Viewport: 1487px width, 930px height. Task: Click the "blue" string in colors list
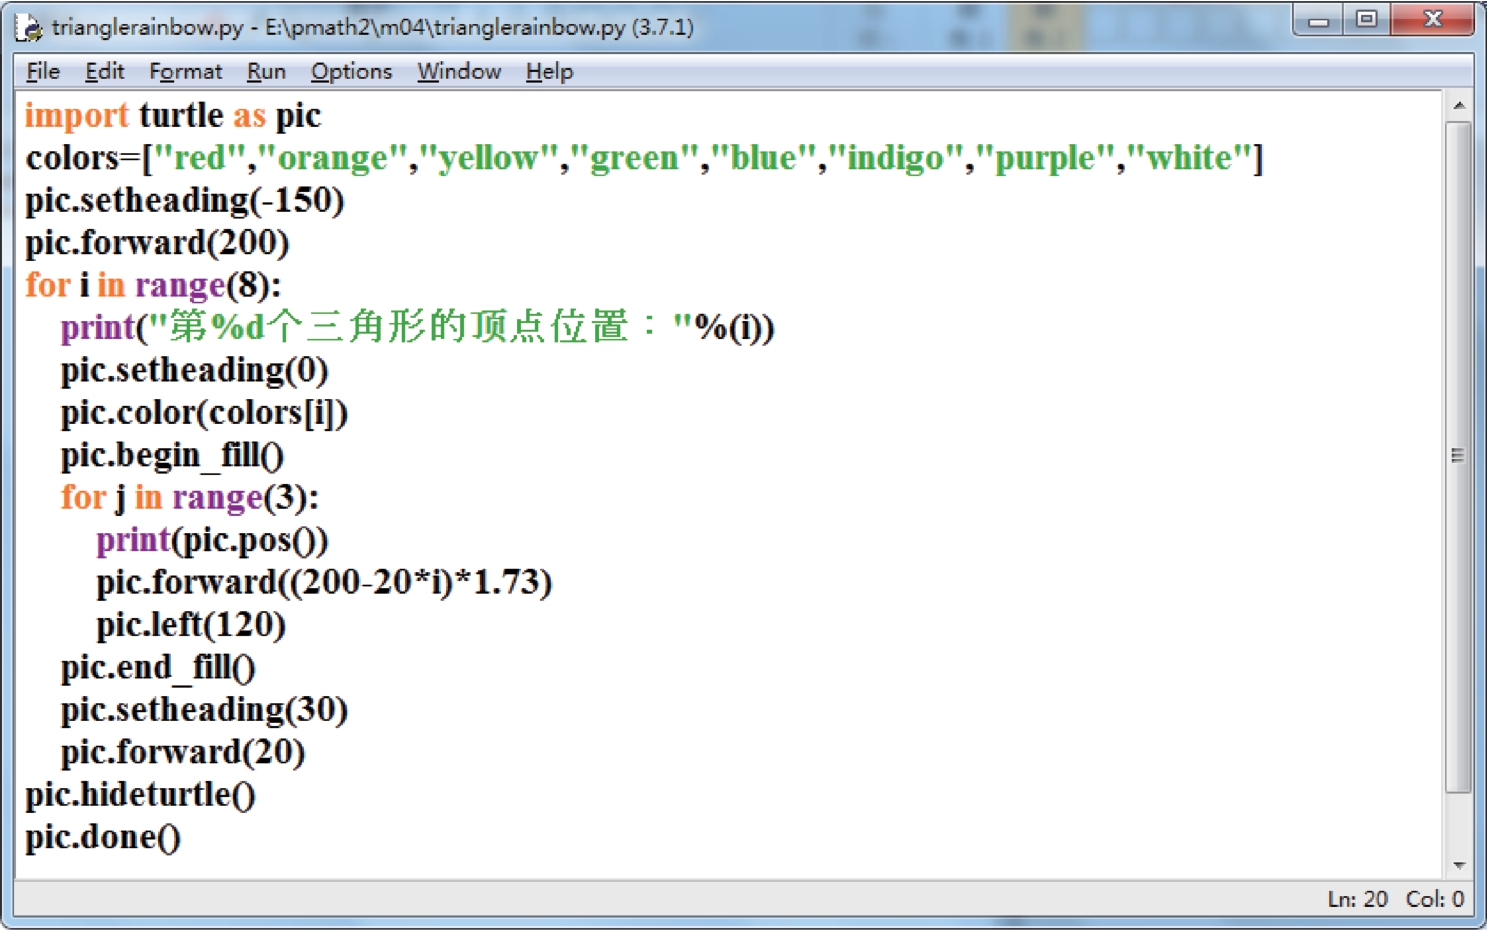click(763, 158)
